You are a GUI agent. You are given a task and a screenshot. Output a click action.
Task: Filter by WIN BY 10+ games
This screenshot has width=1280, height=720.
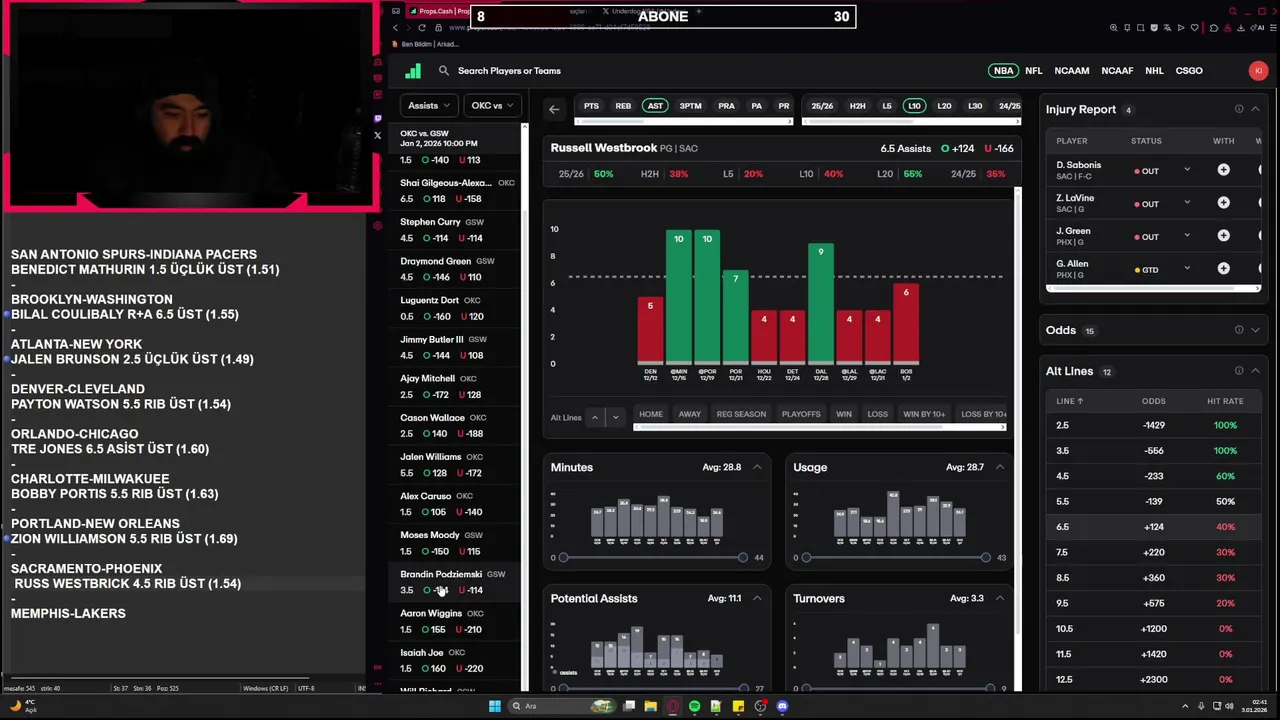click(924, 414)
